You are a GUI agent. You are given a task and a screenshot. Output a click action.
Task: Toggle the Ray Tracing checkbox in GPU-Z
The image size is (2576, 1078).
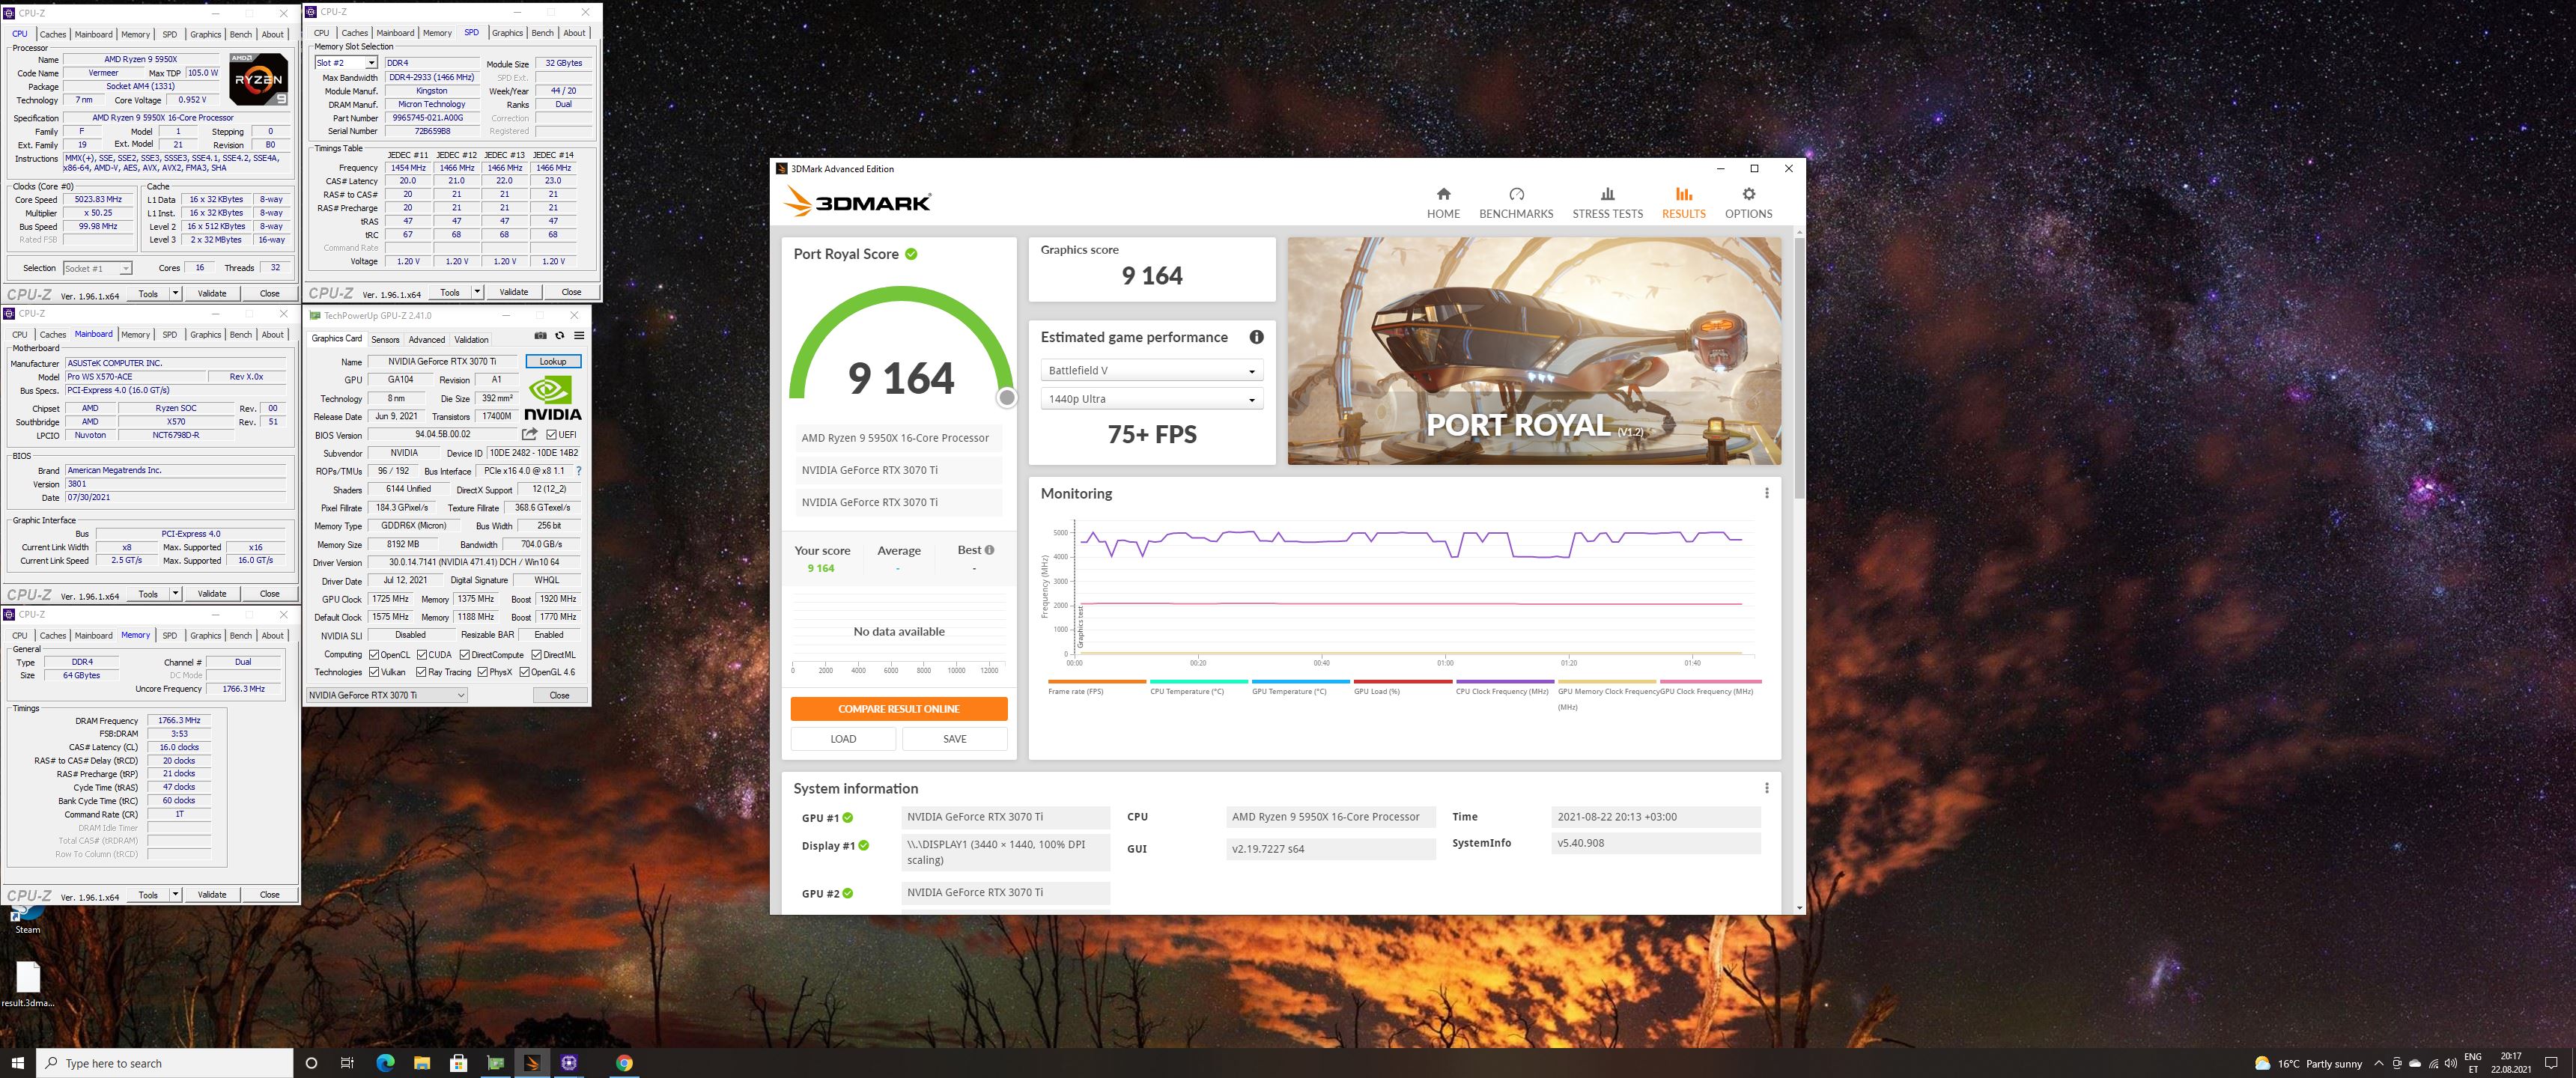click(x=422, y=672)
